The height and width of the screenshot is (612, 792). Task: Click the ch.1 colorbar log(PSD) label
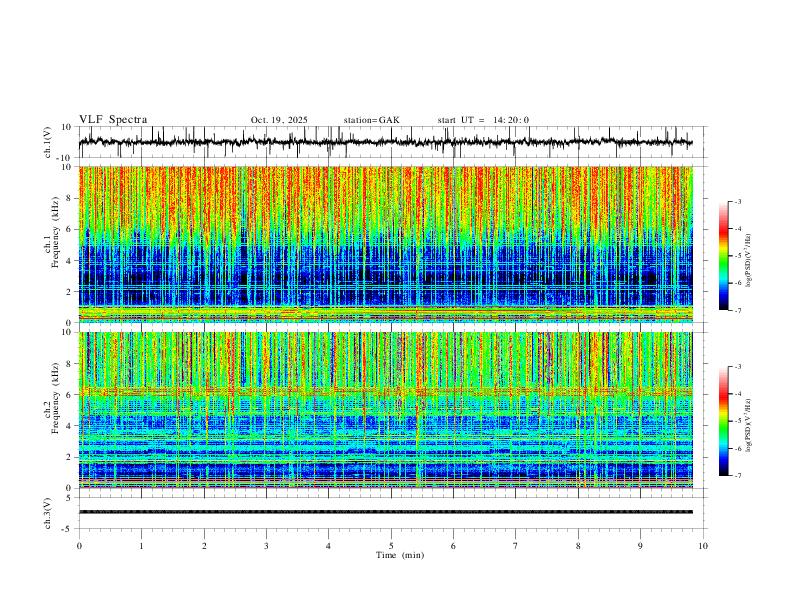coord(748,261)
